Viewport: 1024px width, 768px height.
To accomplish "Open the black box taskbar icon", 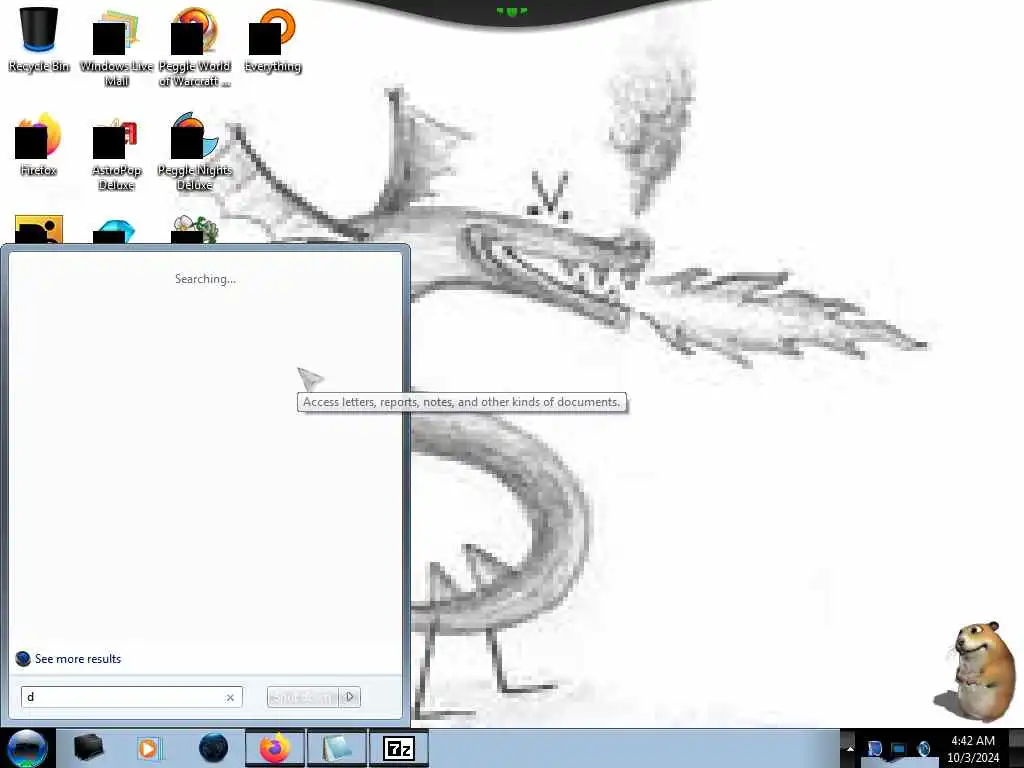I will click(88, 748).
